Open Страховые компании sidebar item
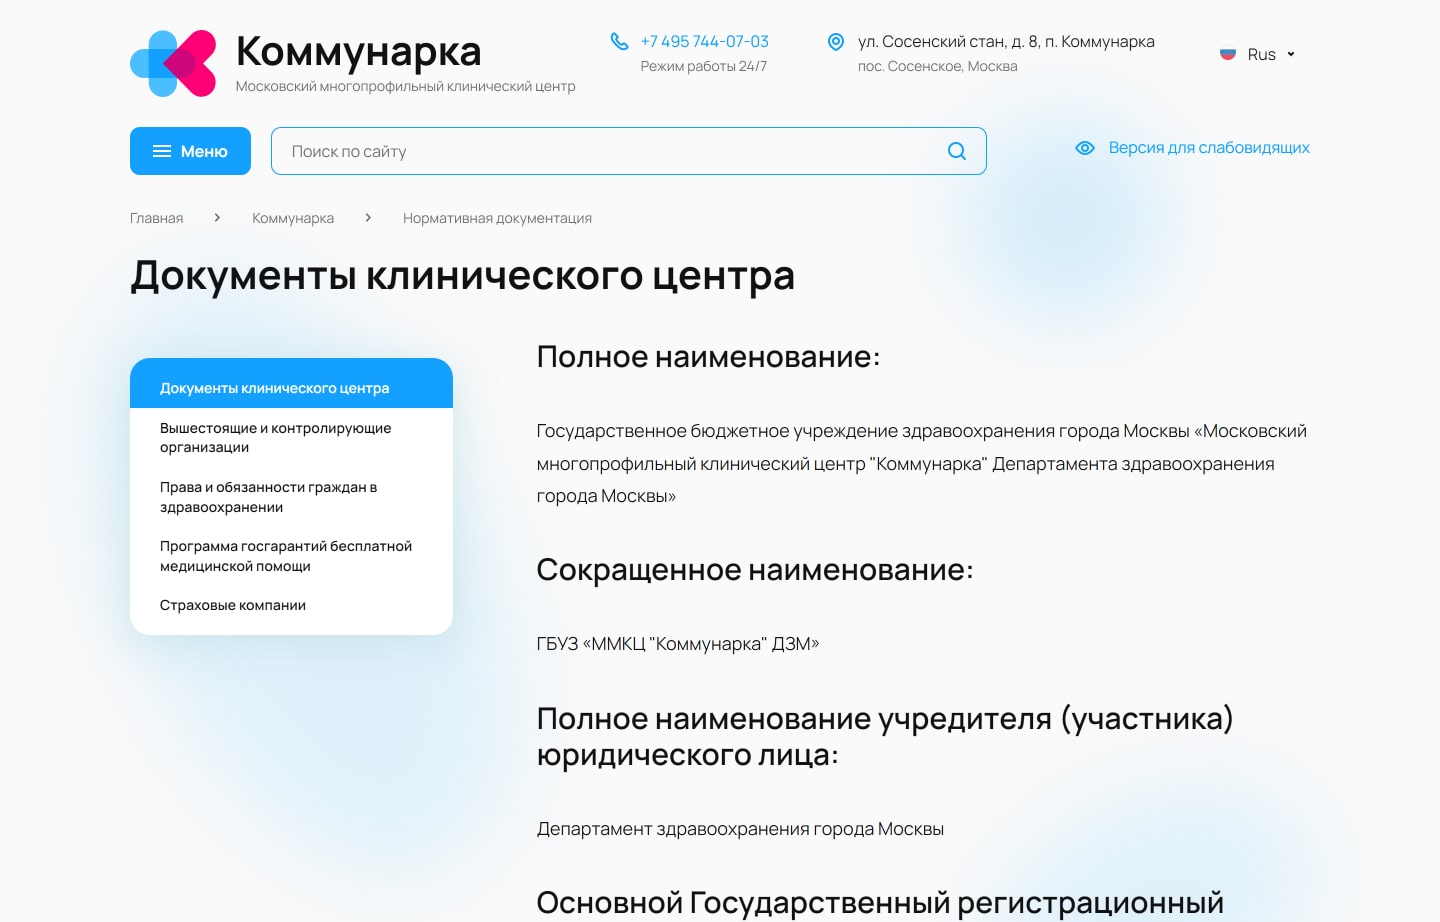Image resolution: width=1440 pixels, height=922 pixels. point(233,605)
